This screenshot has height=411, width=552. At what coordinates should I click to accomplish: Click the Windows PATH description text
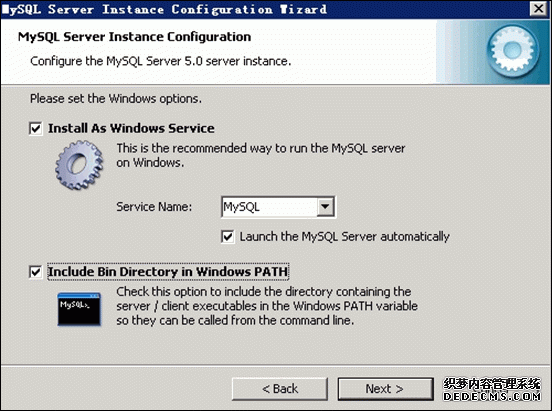(267, 306)
